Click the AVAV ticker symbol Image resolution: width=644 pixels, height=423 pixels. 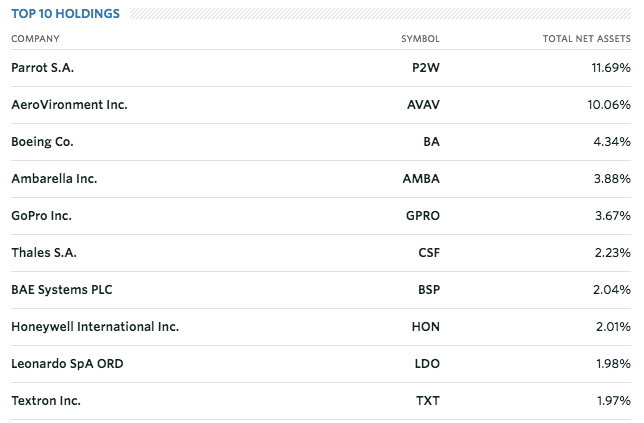(423, 105)
